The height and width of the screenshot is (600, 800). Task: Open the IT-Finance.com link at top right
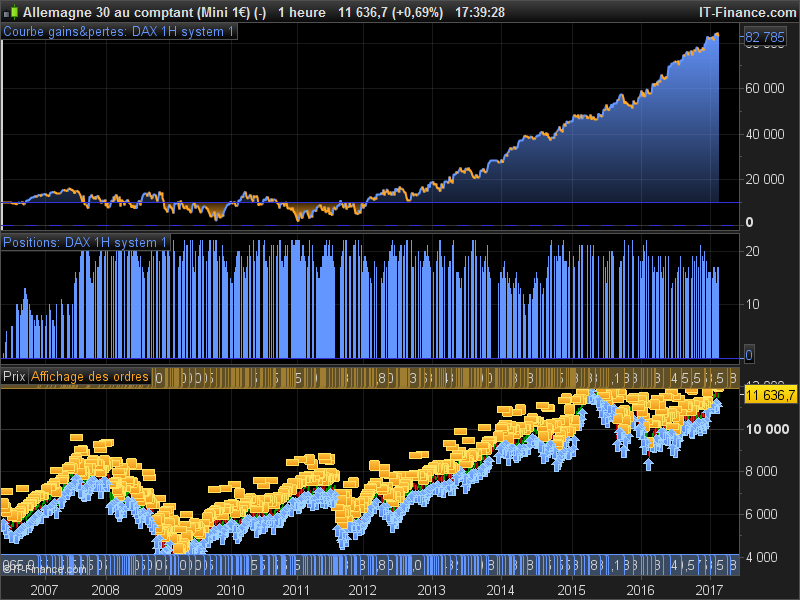pos(747,12)
